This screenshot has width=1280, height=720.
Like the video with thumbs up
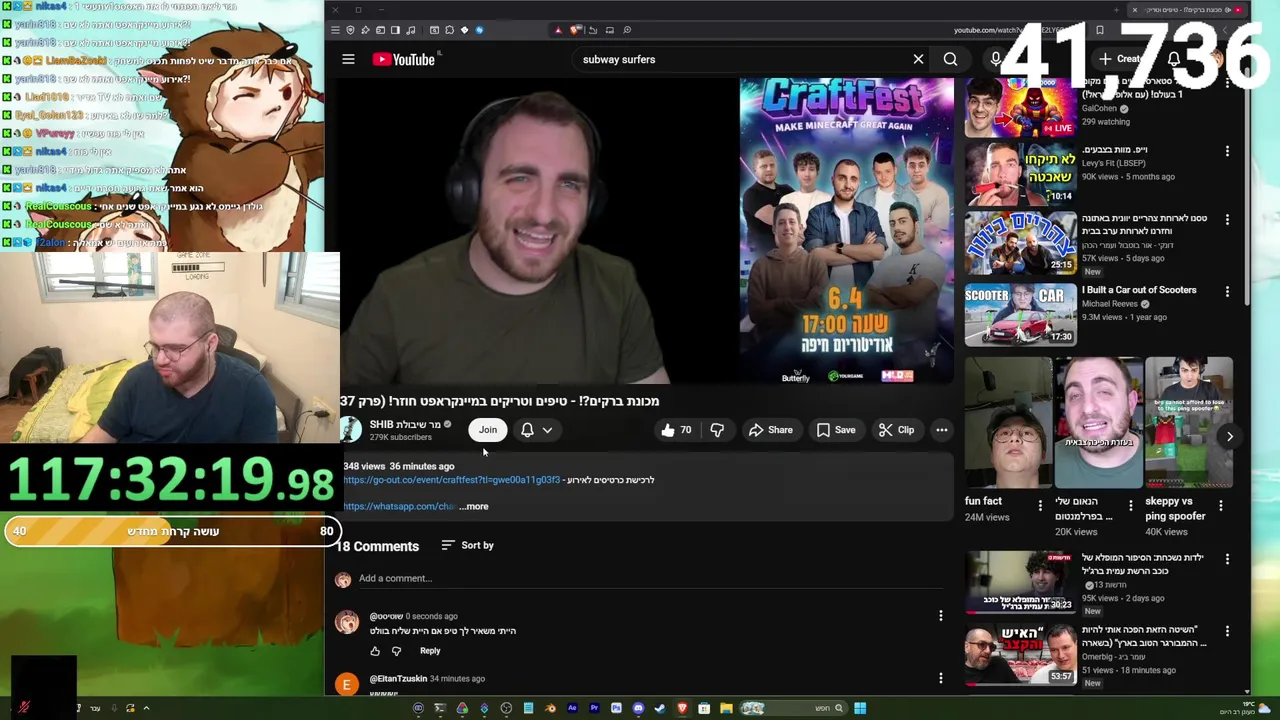pyautogui.click(x=676, y=430)
